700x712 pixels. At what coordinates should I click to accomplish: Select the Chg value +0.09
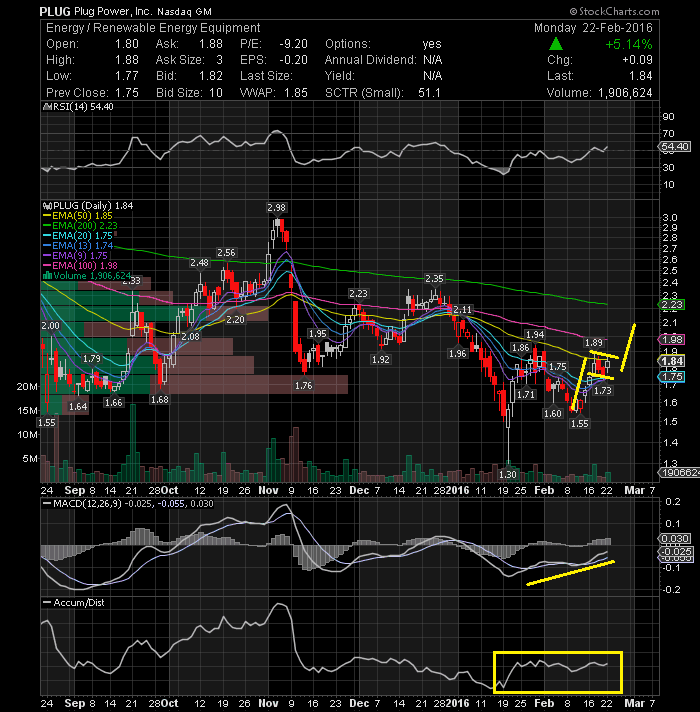coord(637,60)
